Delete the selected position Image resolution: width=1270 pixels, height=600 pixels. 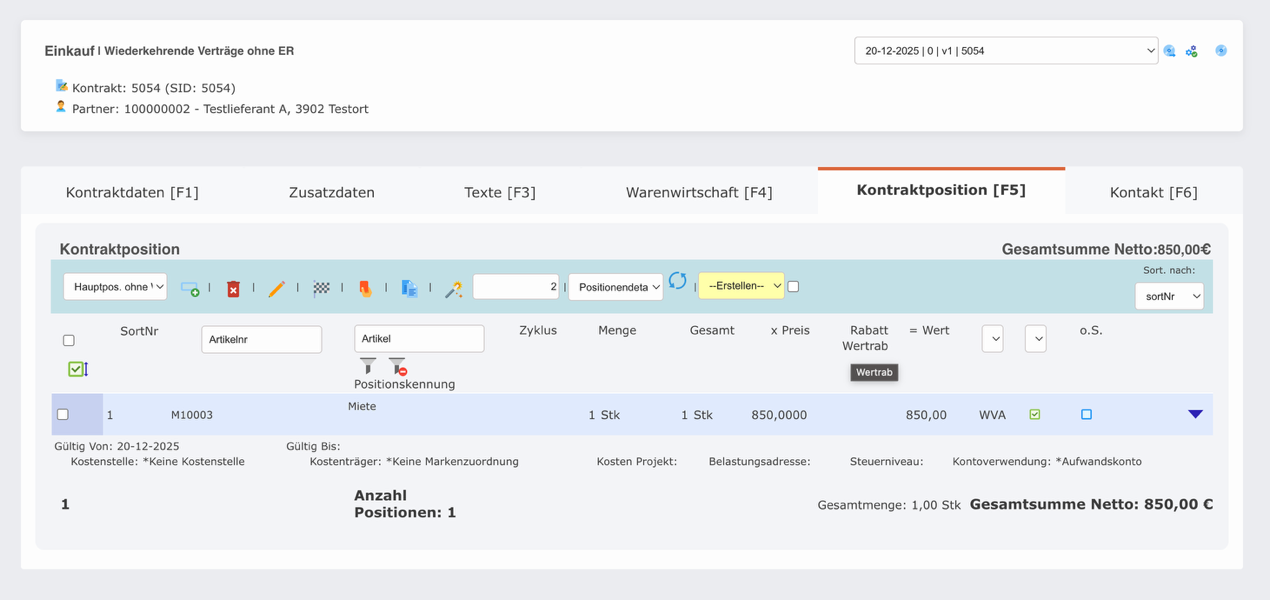click(233, 287)
